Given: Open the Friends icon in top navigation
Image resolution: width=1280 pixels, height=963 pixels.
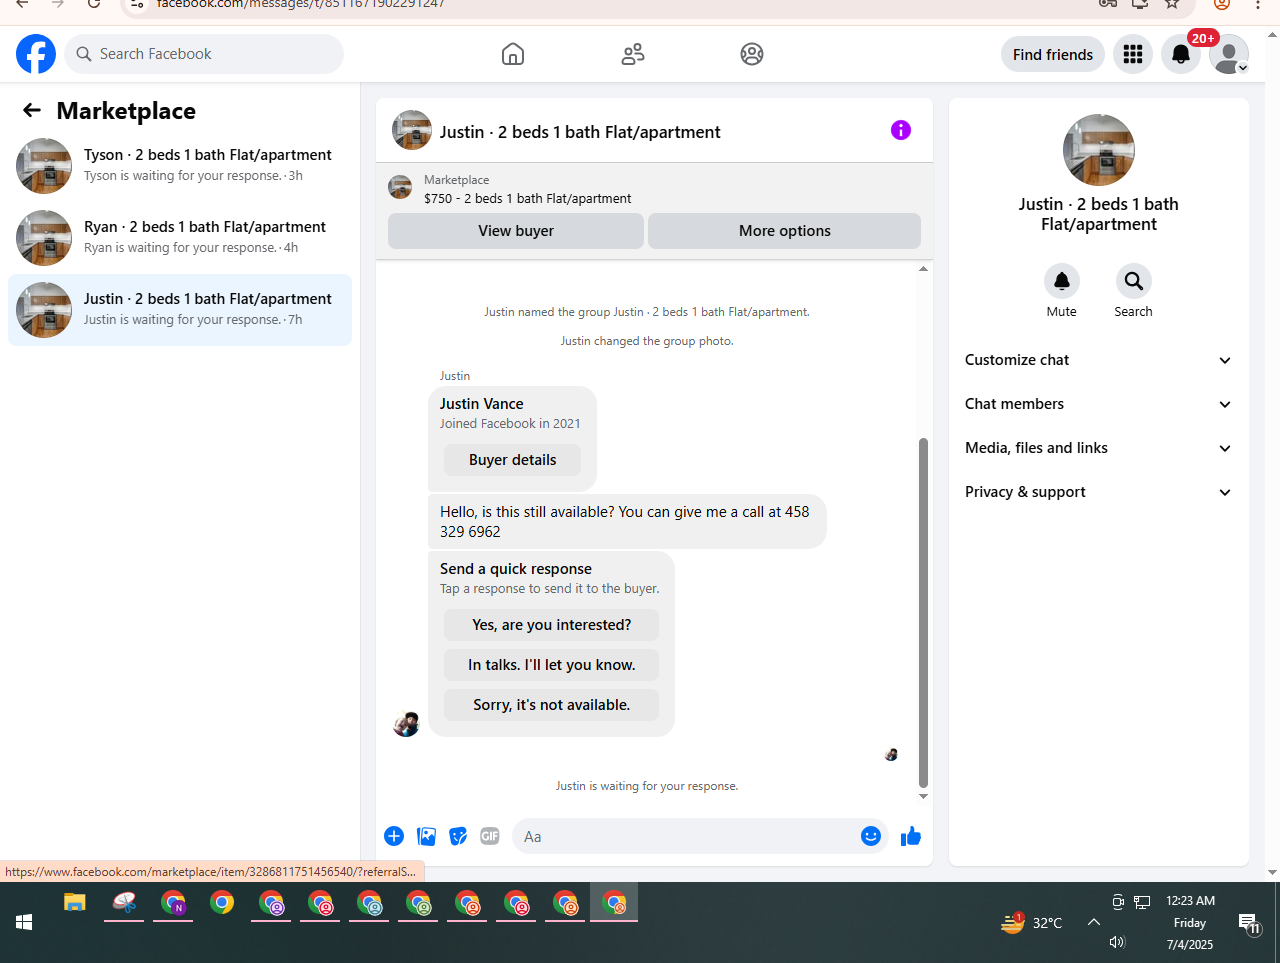Looking at the screenshot, I should point(633,54).
